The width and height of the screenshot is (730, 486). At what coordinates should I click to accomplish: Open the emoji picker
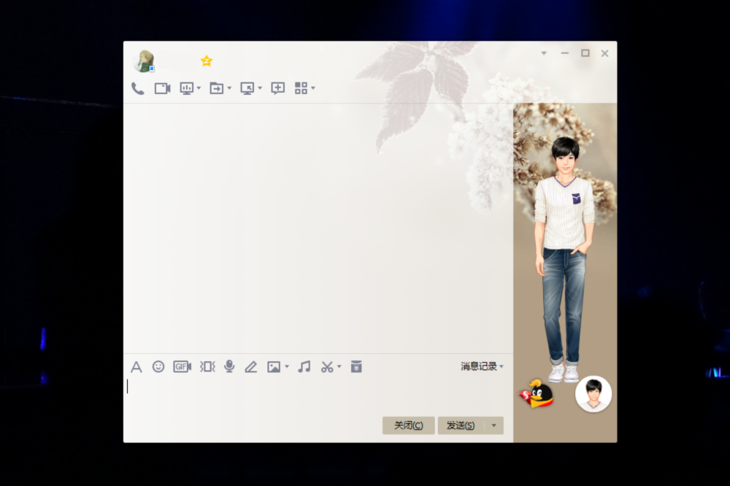click(158, 367)
